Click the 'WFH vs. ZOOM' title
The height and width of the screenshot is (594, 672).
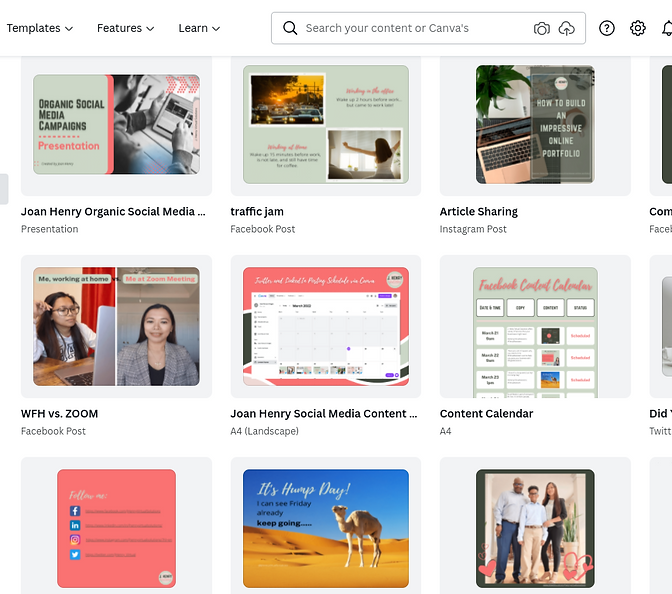(x=59, y=414)
